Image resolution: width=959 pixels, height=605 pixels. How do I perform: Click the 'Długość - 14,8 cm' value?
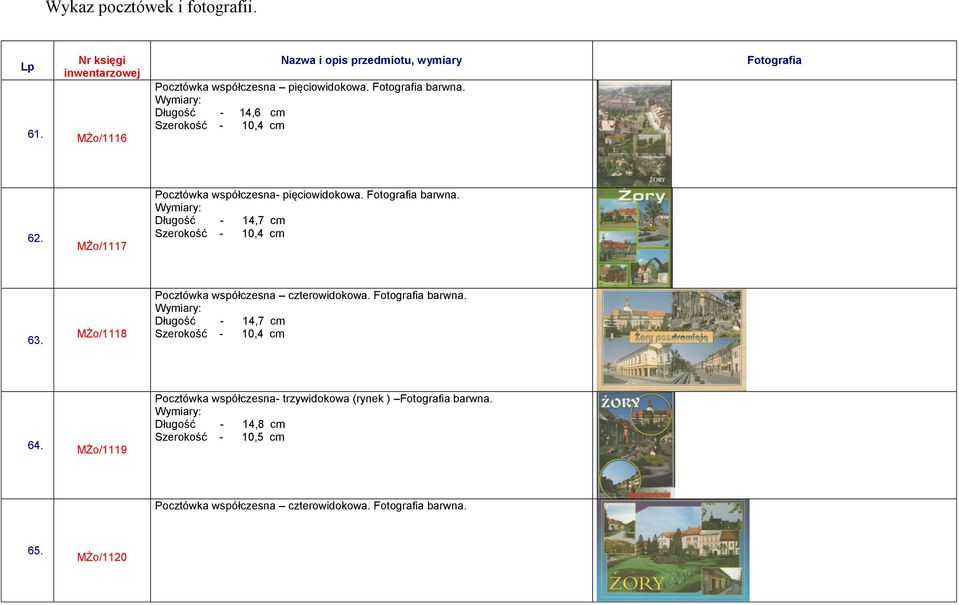click(220, 424)
